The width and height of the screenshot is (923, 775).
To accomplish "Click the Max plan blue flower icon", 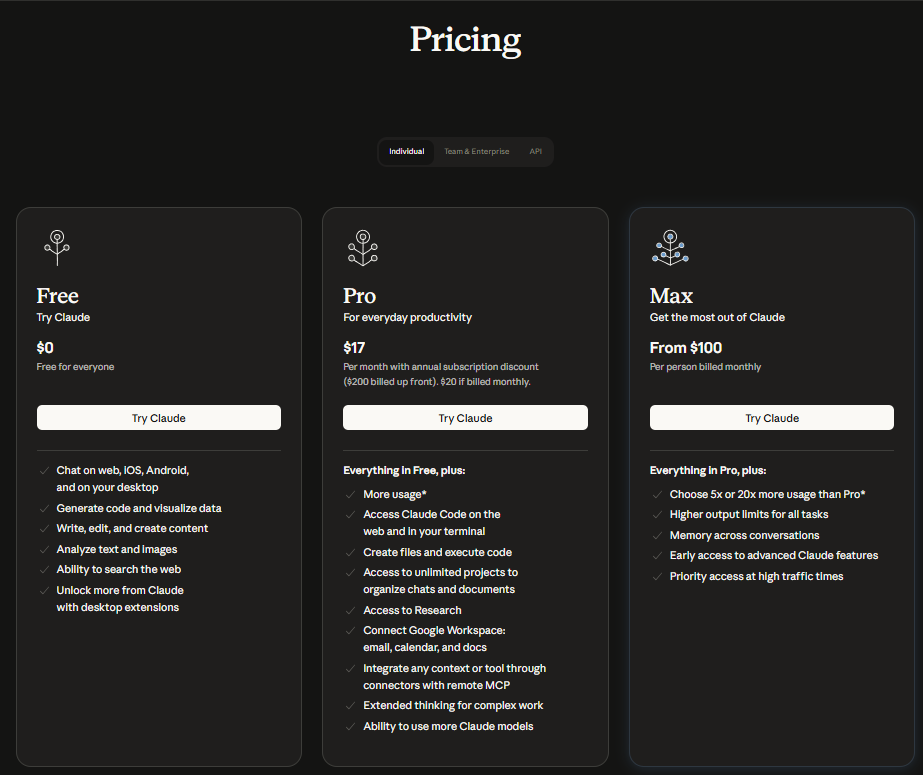I will pyautogui.click(x=670, y=247).
